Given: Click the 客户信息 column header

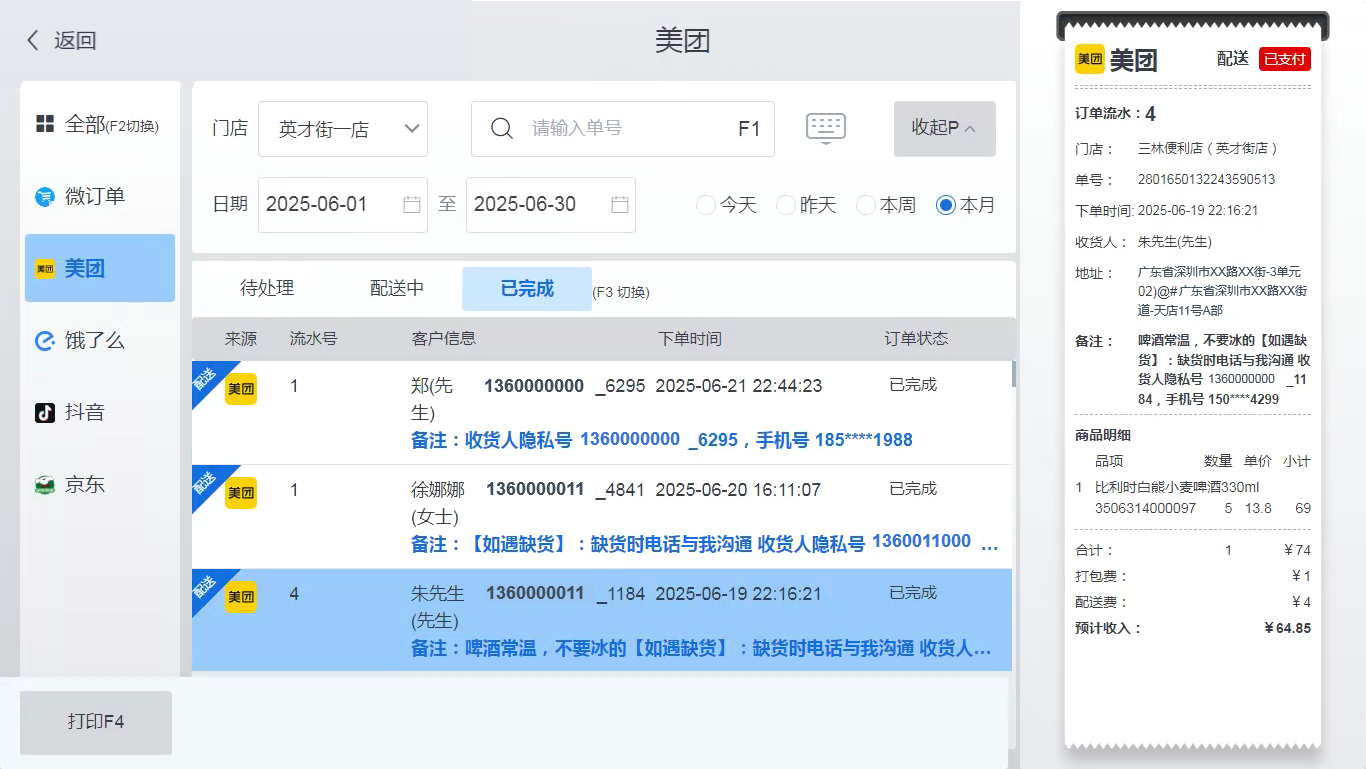Looking at the screenshot, I should [444, 339].
